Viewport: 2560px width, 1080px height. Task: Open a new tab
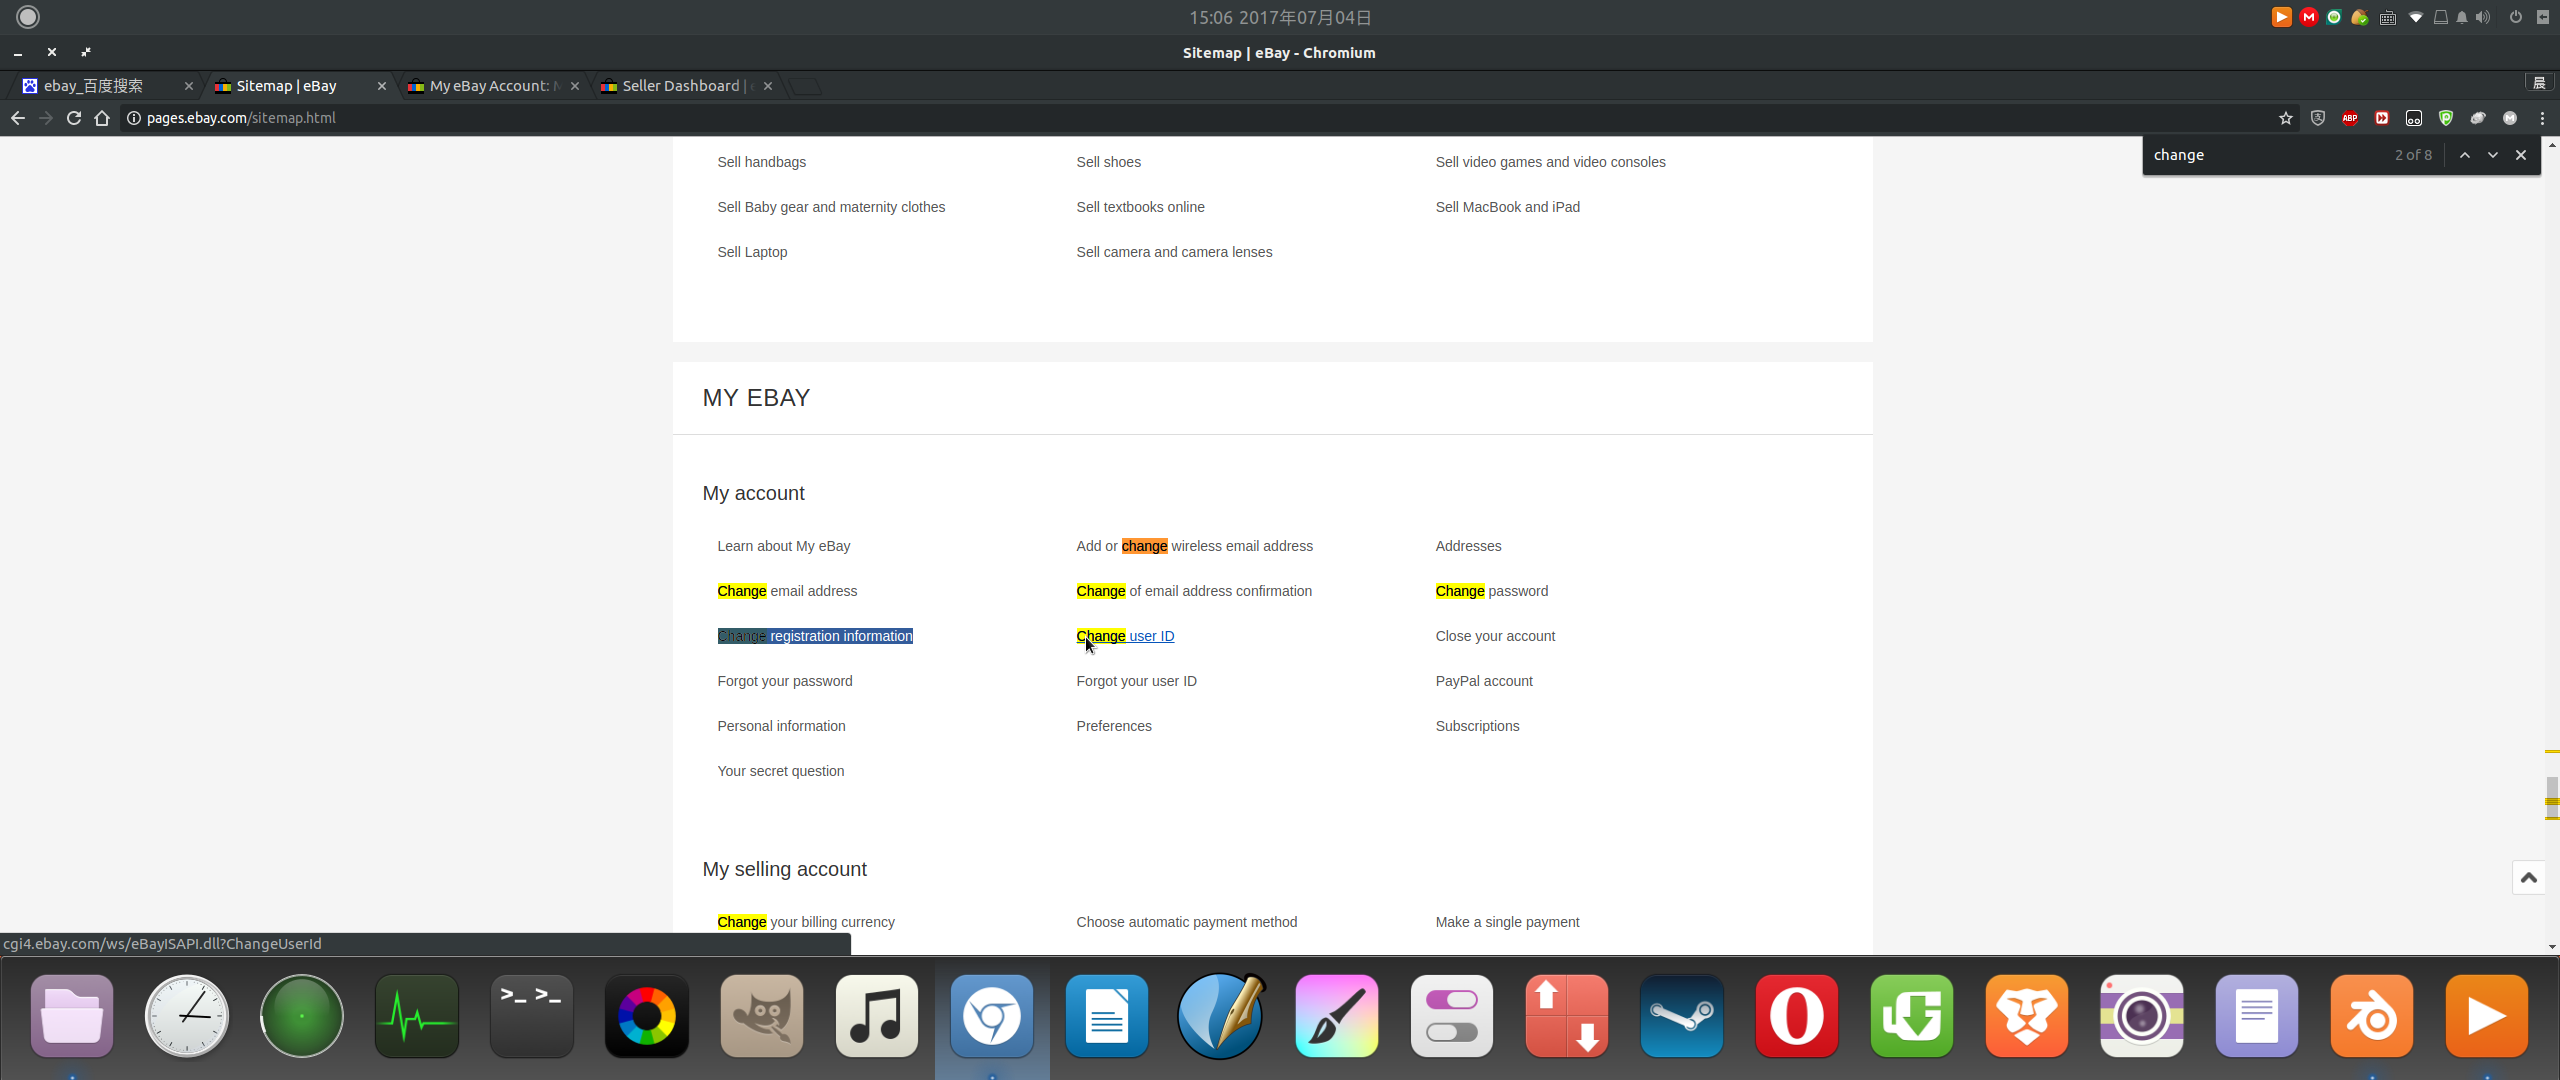click(x=805, y=86)
